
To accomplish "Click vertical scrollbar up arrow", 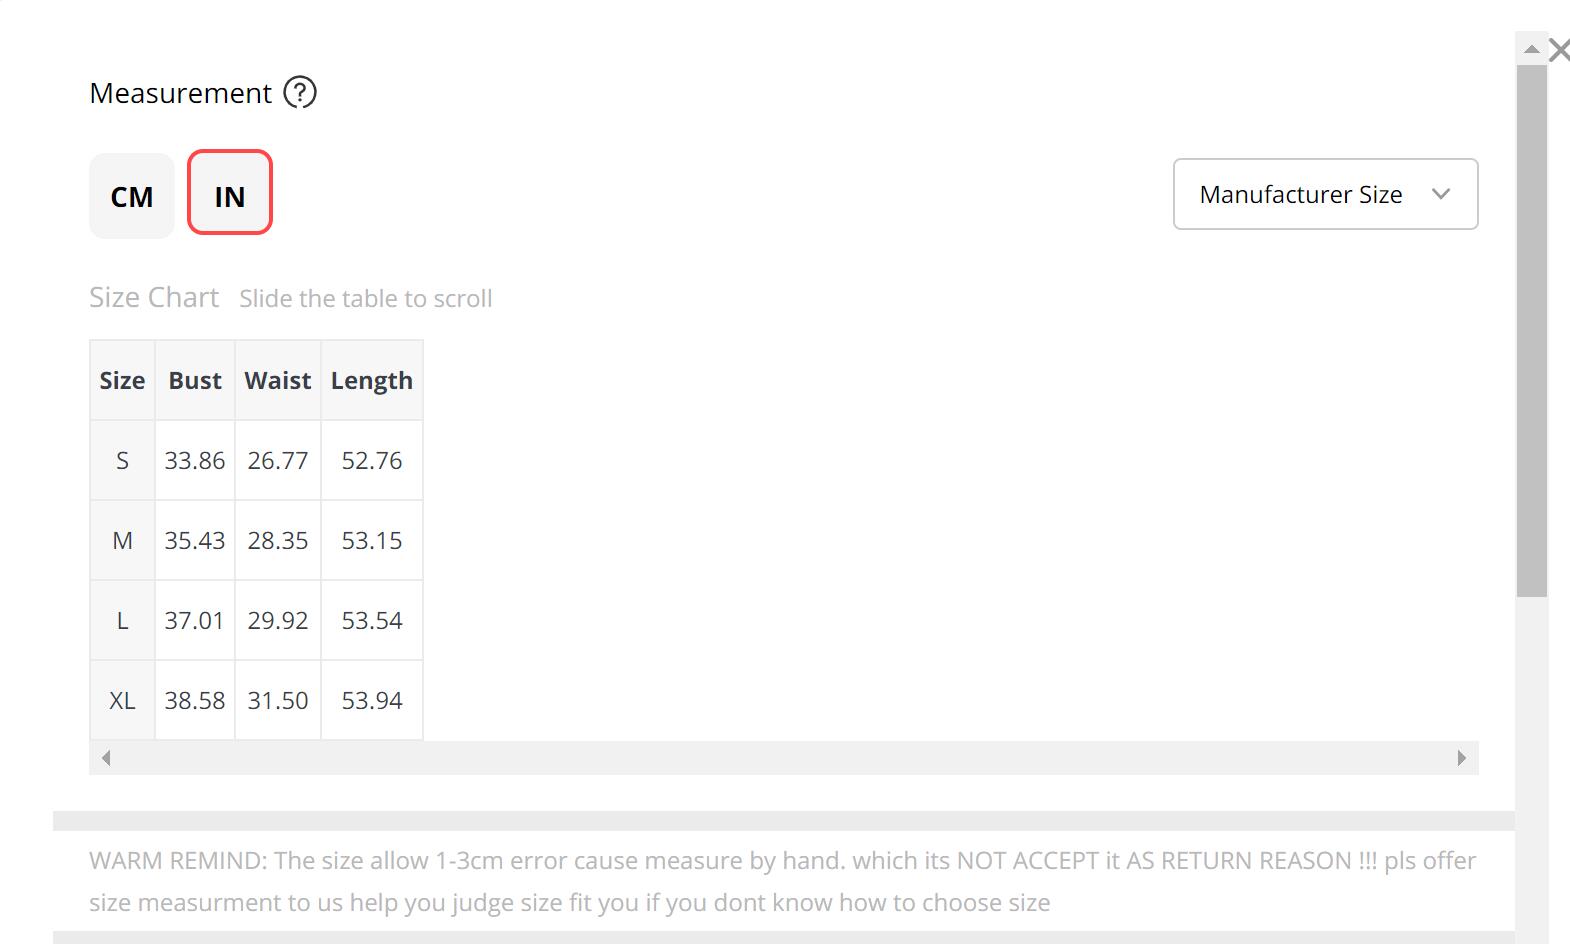I will pos(1531,49).
